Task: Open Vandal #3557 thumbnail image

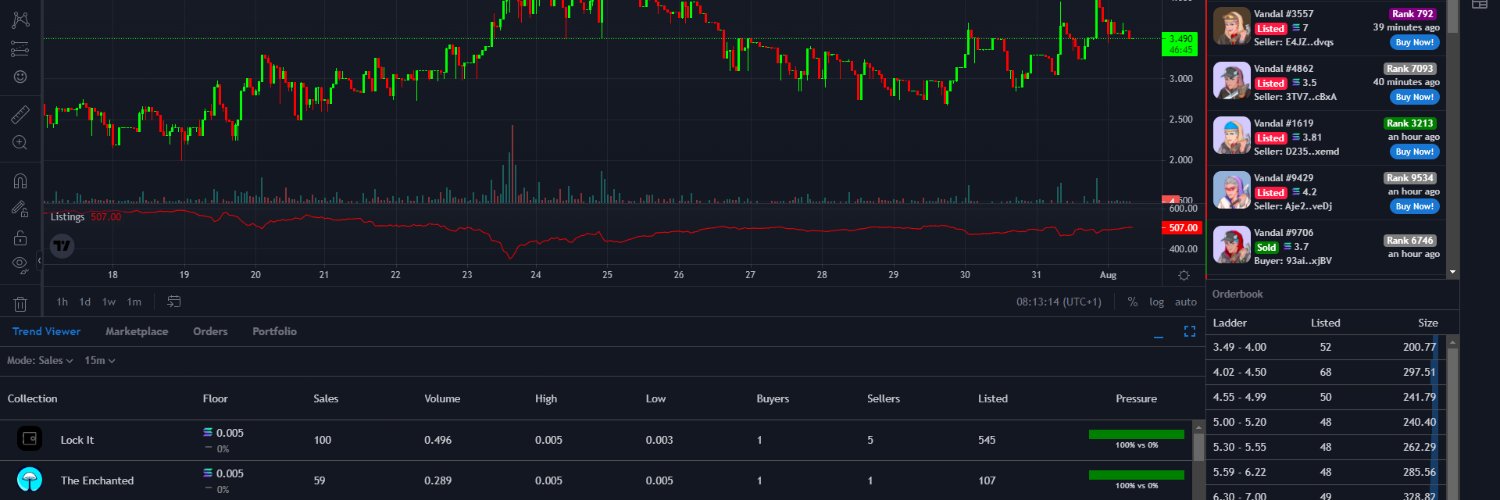Action: click(x=1231, y=27)
